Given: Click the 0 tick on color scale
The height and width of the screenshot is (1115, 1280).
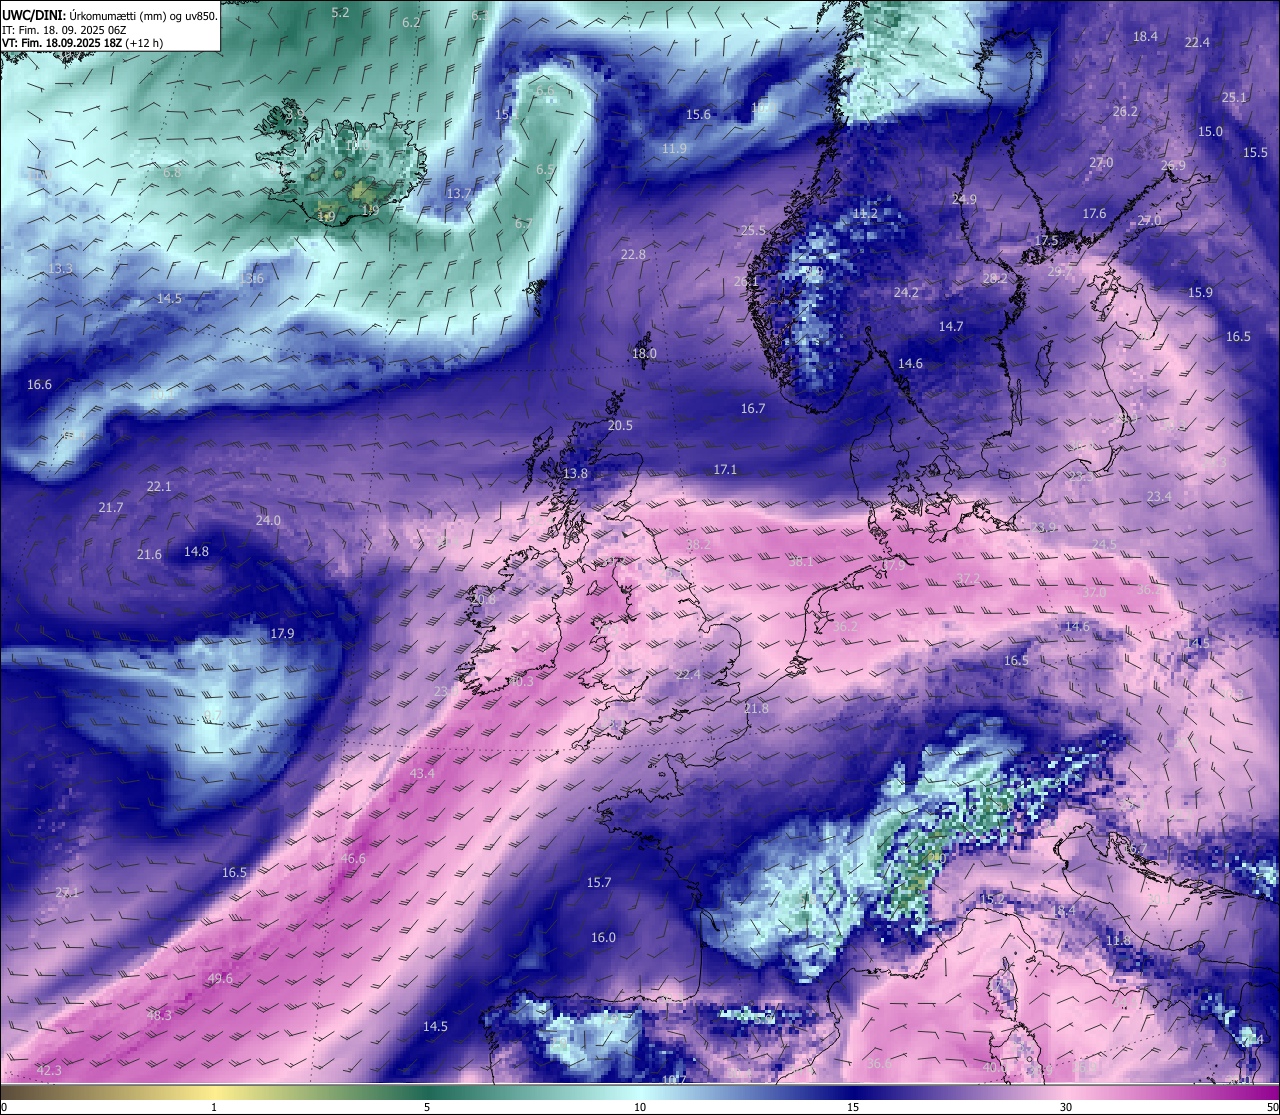Looking at the screenshot, I should (x=3, y=1107).
